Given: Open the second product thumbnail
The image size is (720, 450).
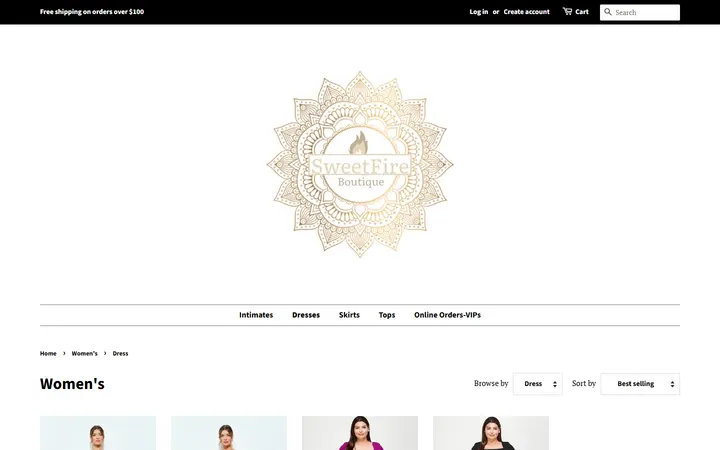Looking at the screenshot, I should (x=229, y=433).
